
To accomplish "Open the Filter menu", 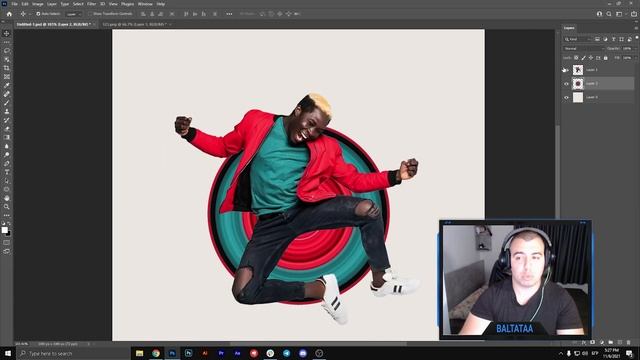I will click(91, 4).
